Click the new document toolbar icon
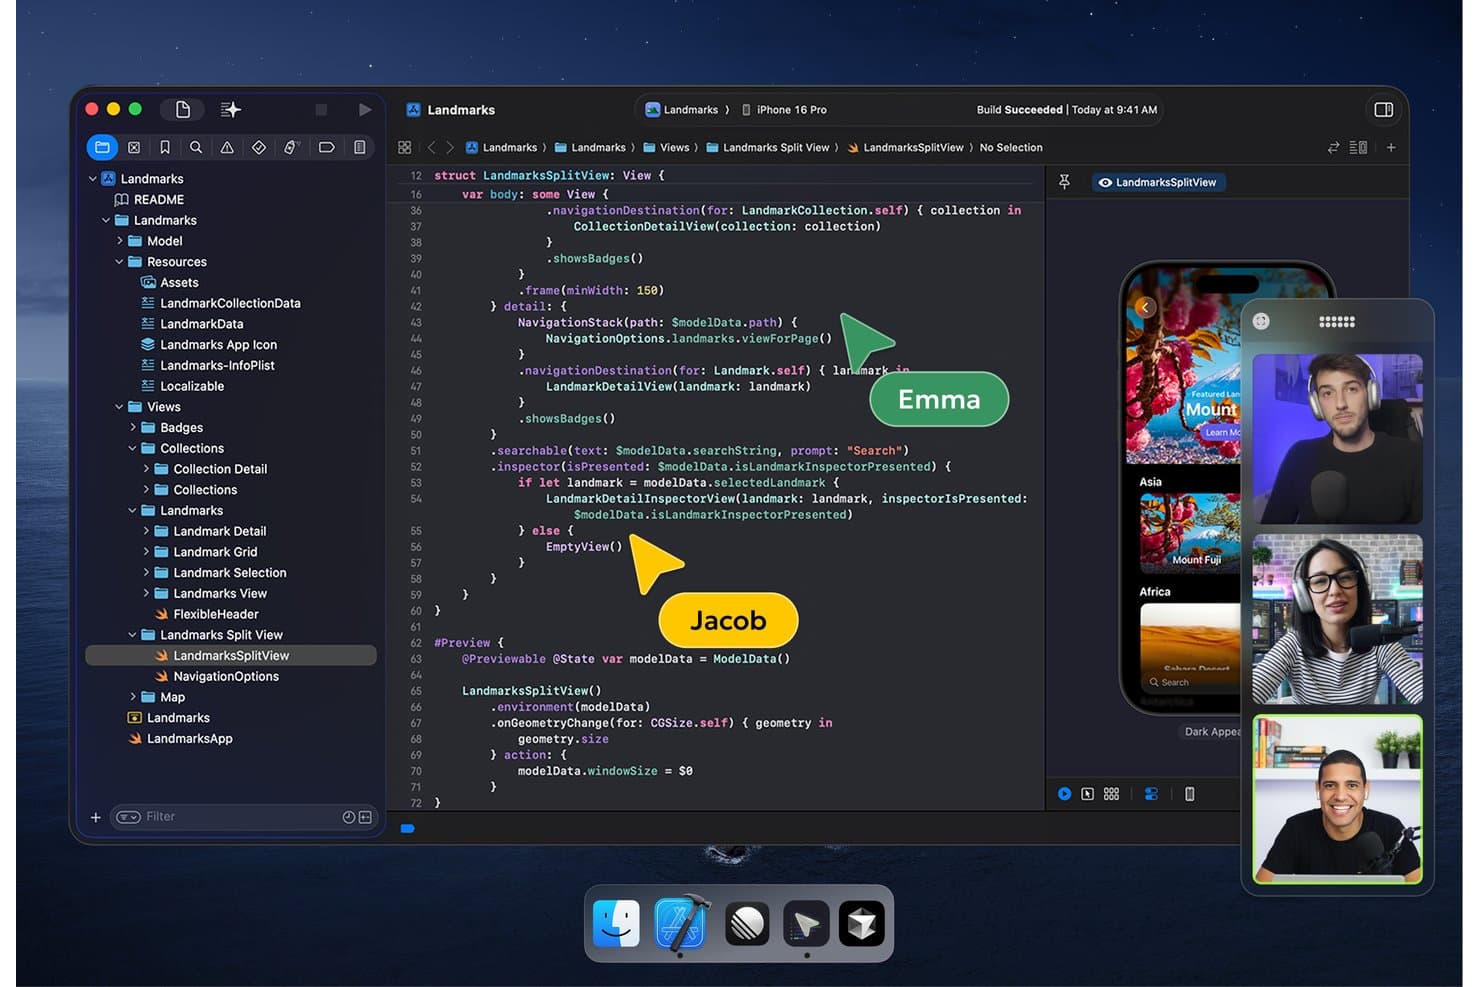The image size is (1480, 987). pyautogui.click(x=182, y=109)
